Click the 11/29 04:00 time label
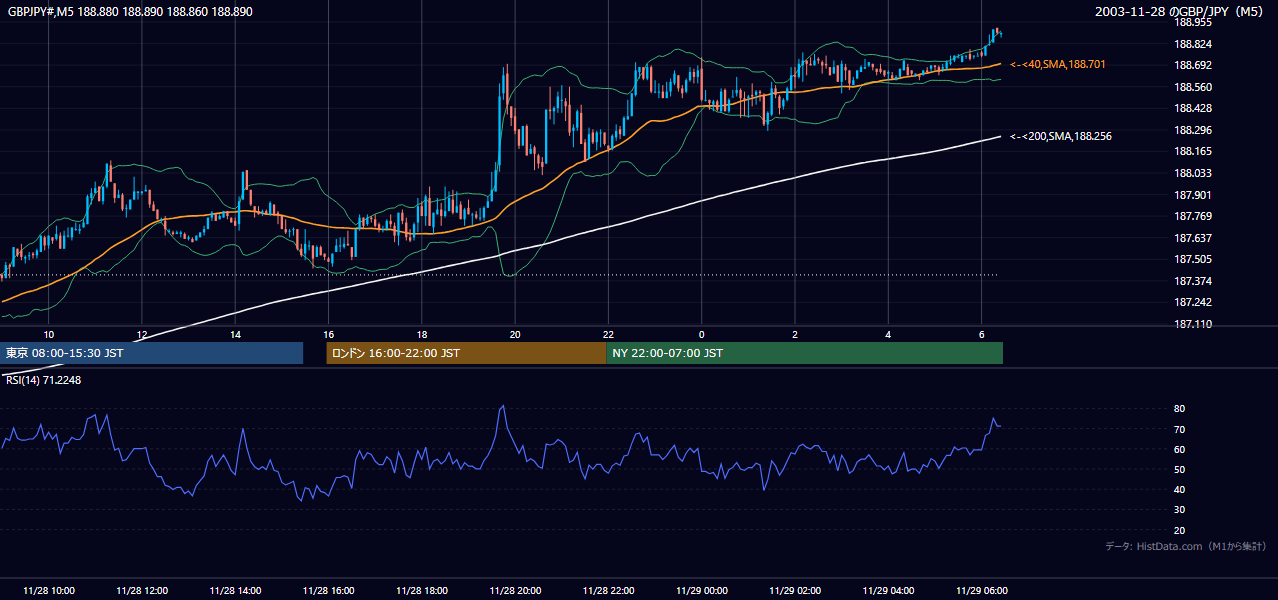This screenshot has width=1278, height=600. [888, 590]
